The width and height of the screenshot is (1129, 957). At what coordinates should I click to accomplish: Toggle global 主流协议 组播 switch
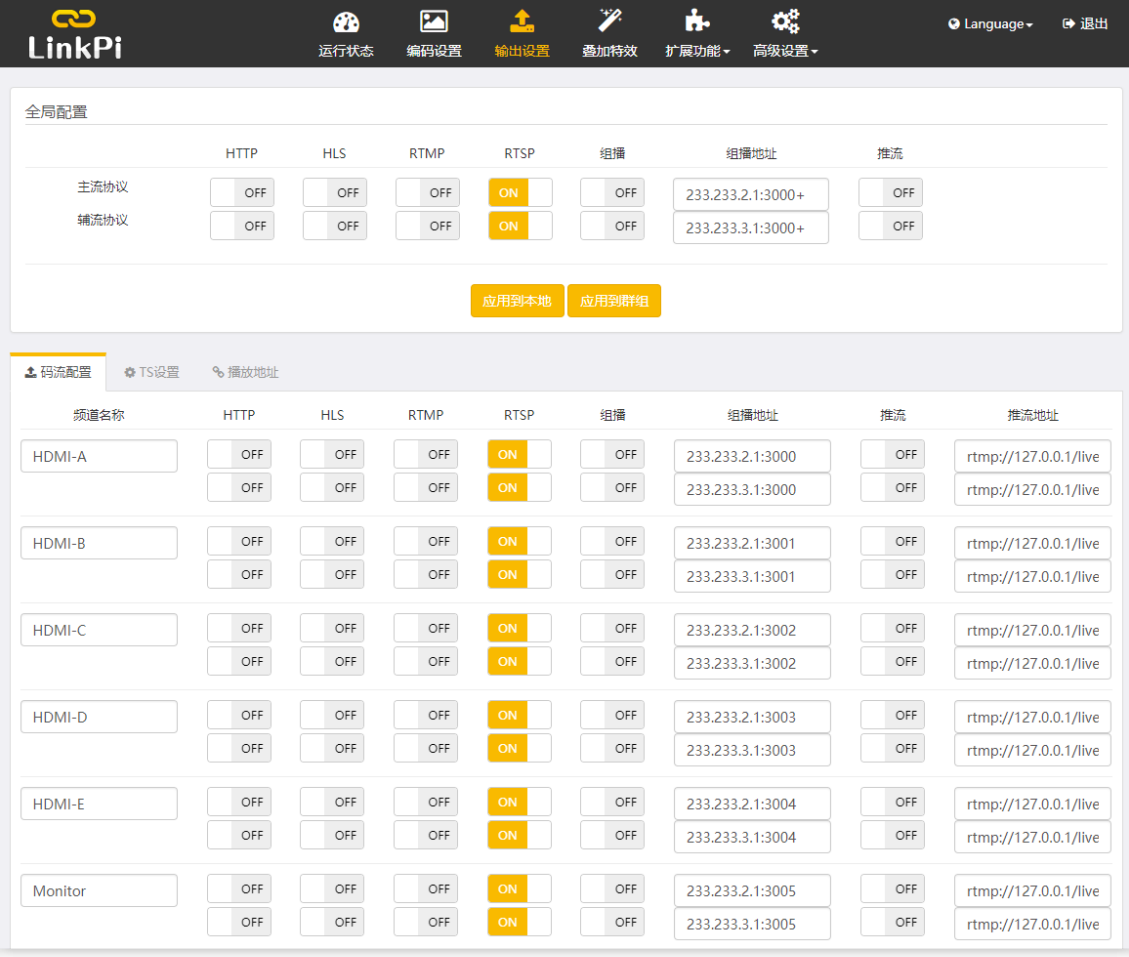coord(613,193)
